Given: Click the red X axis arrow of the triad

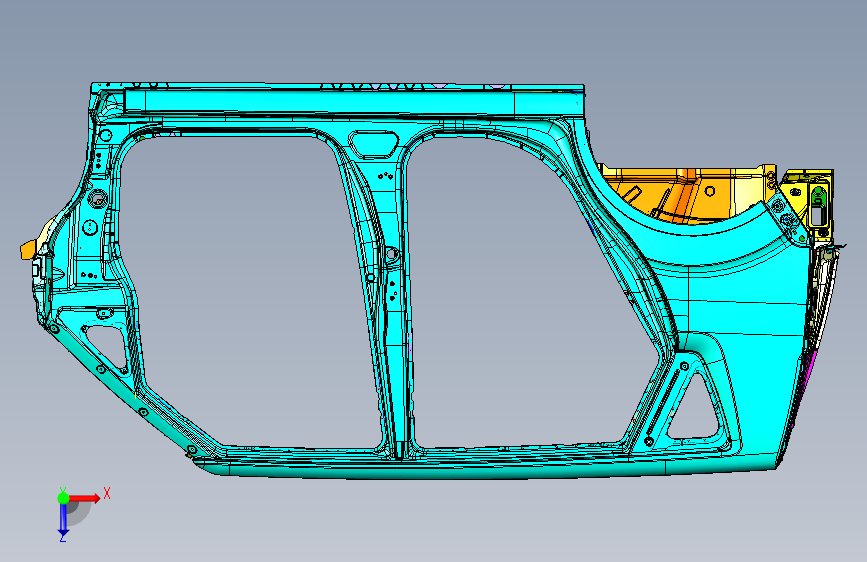Looking at the screenshot, I should pos(84,498).
